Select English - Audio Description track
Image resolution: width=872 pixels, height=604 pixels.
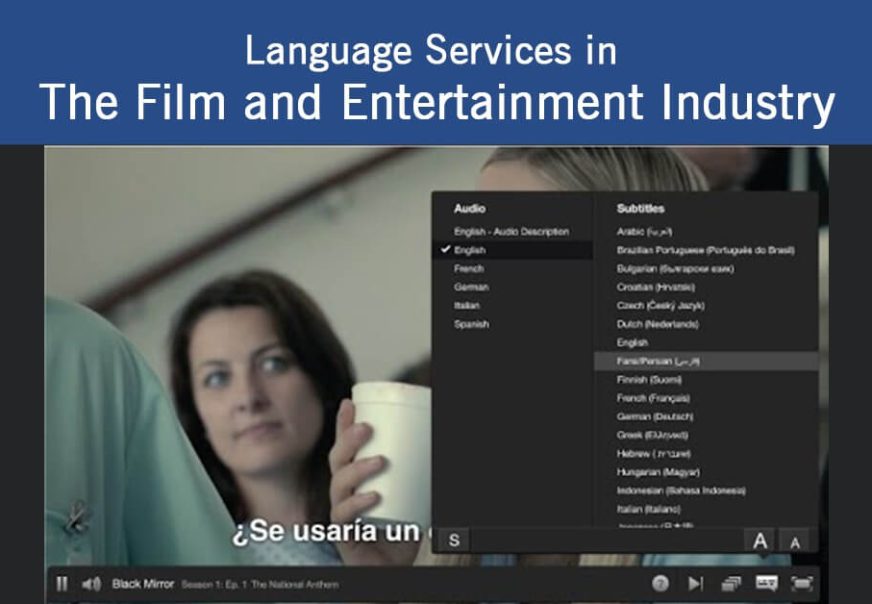point(511,231)
